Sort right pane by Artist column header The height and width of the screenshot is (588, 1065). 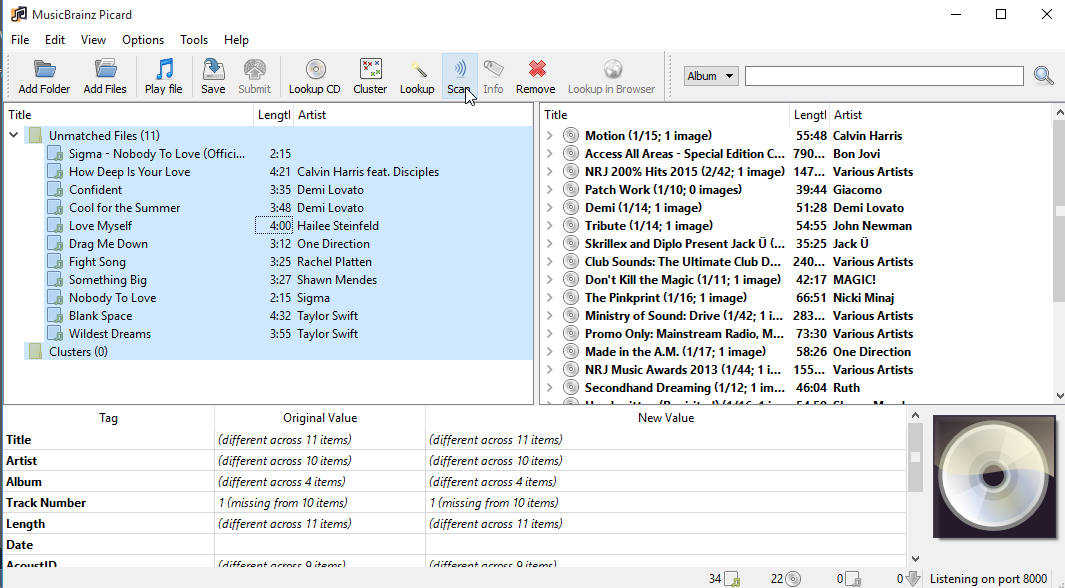click(x=940, y=115)
